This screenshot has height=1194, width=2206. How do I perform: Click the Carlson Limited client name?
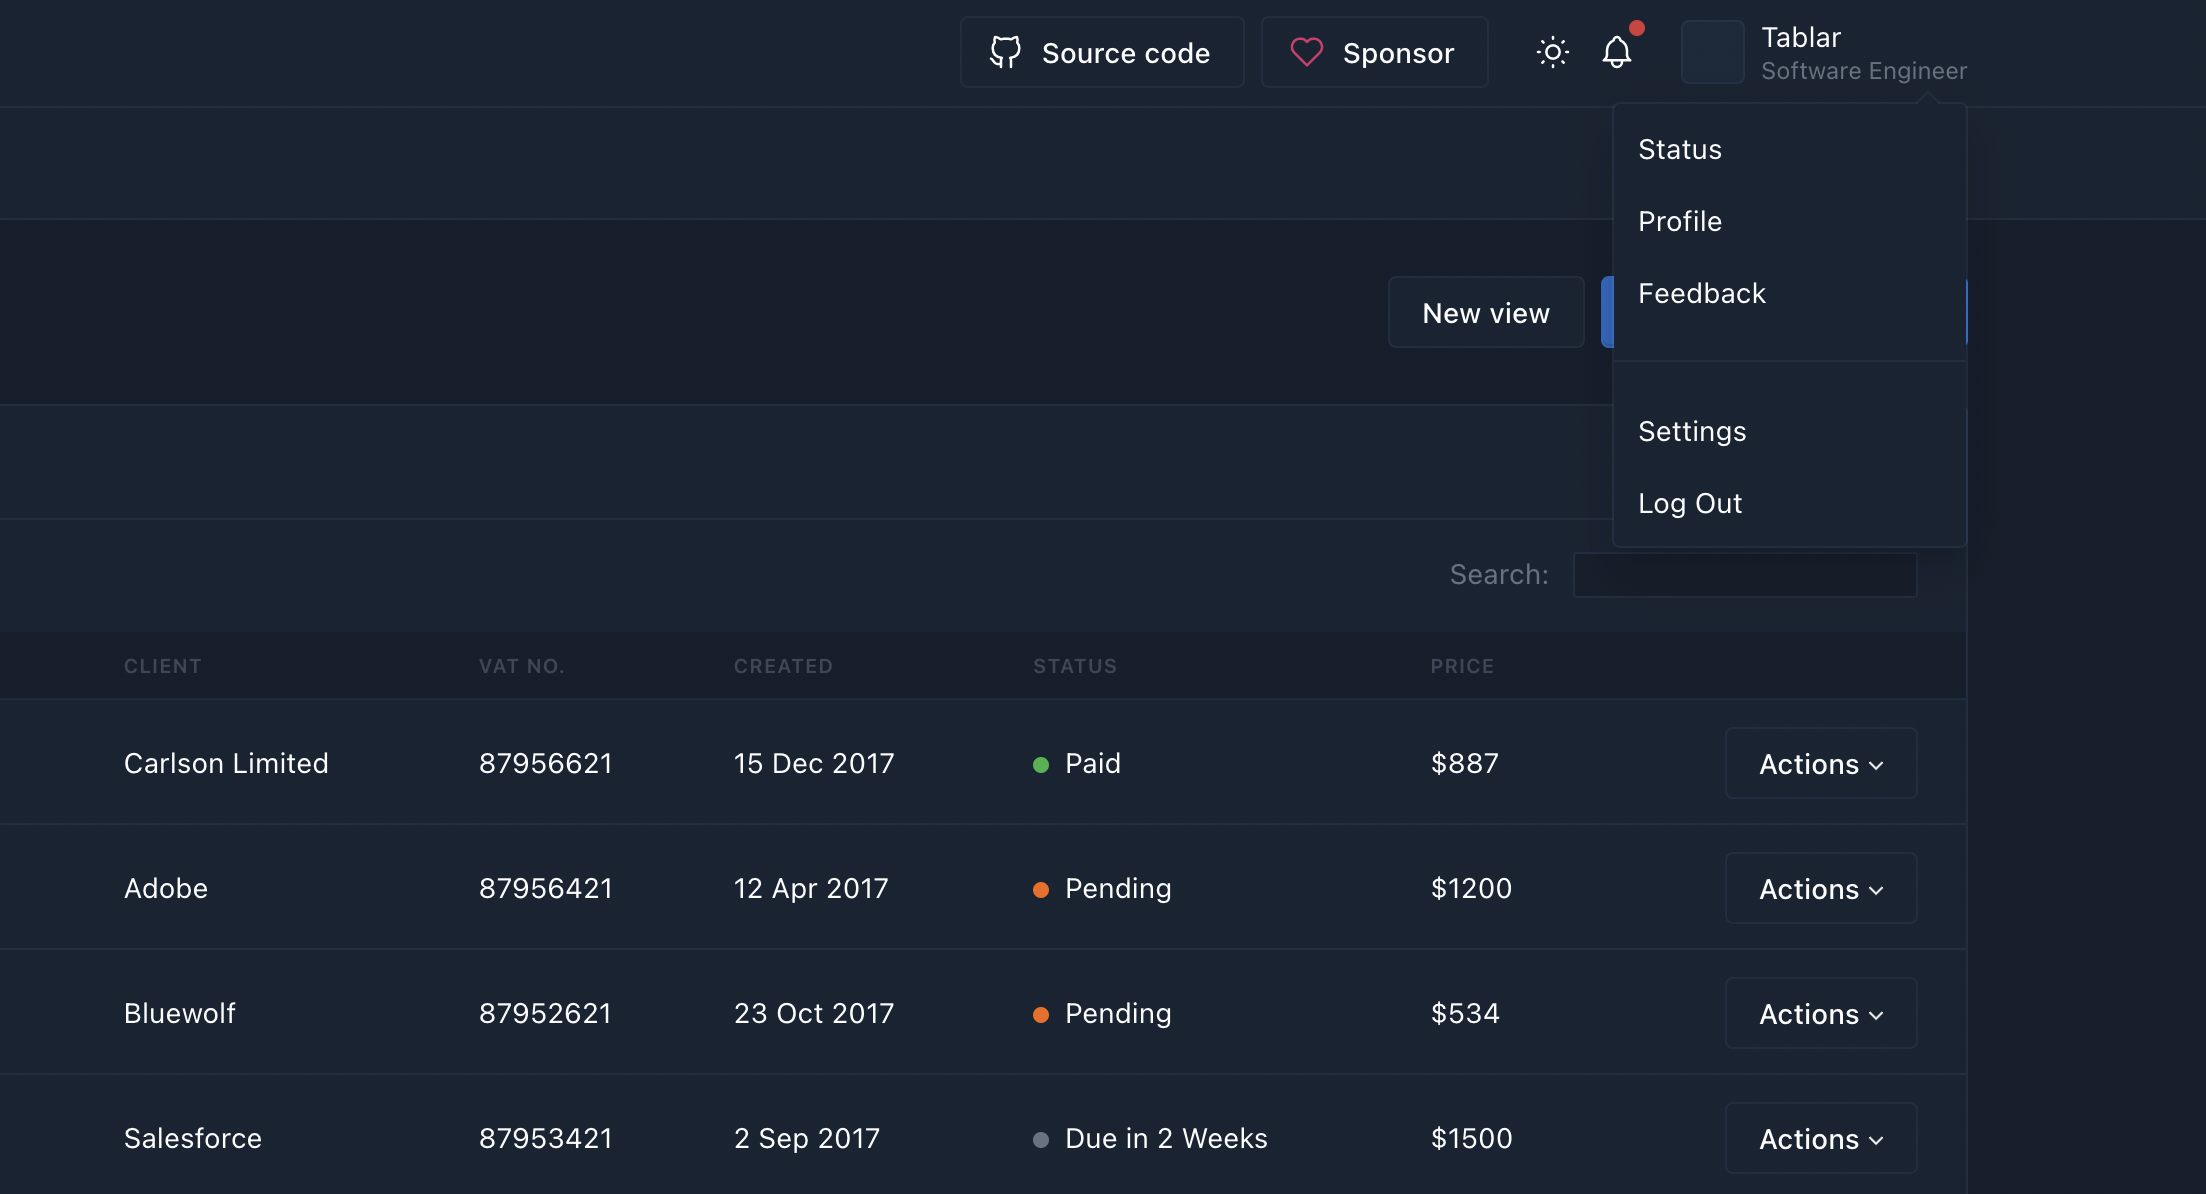tap(226, 764)
